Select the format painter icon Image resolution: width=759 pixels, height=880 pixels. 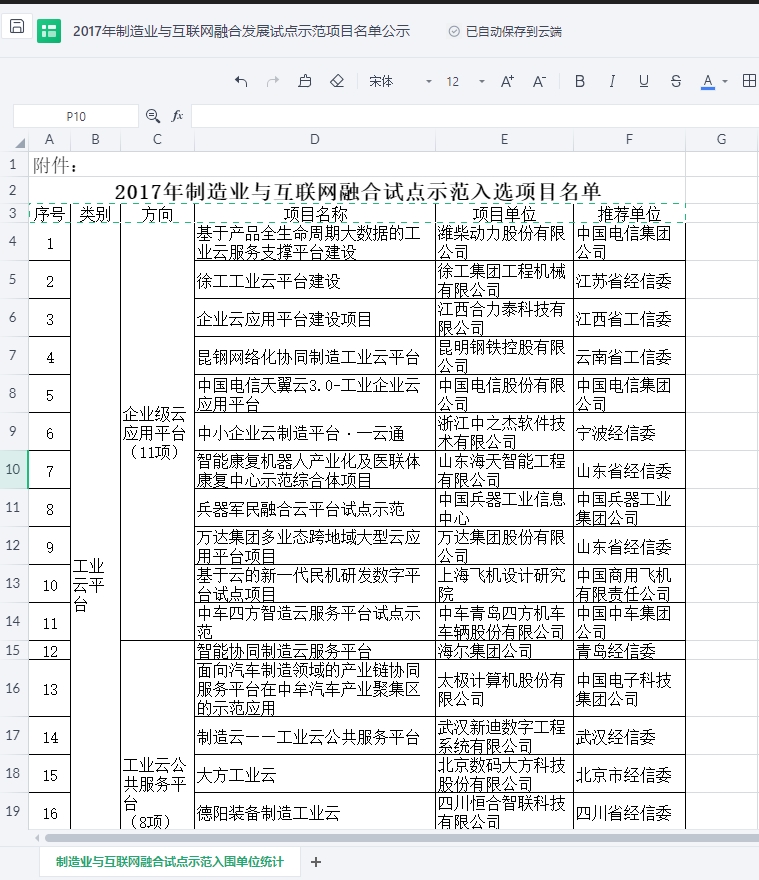pos(305,81)
